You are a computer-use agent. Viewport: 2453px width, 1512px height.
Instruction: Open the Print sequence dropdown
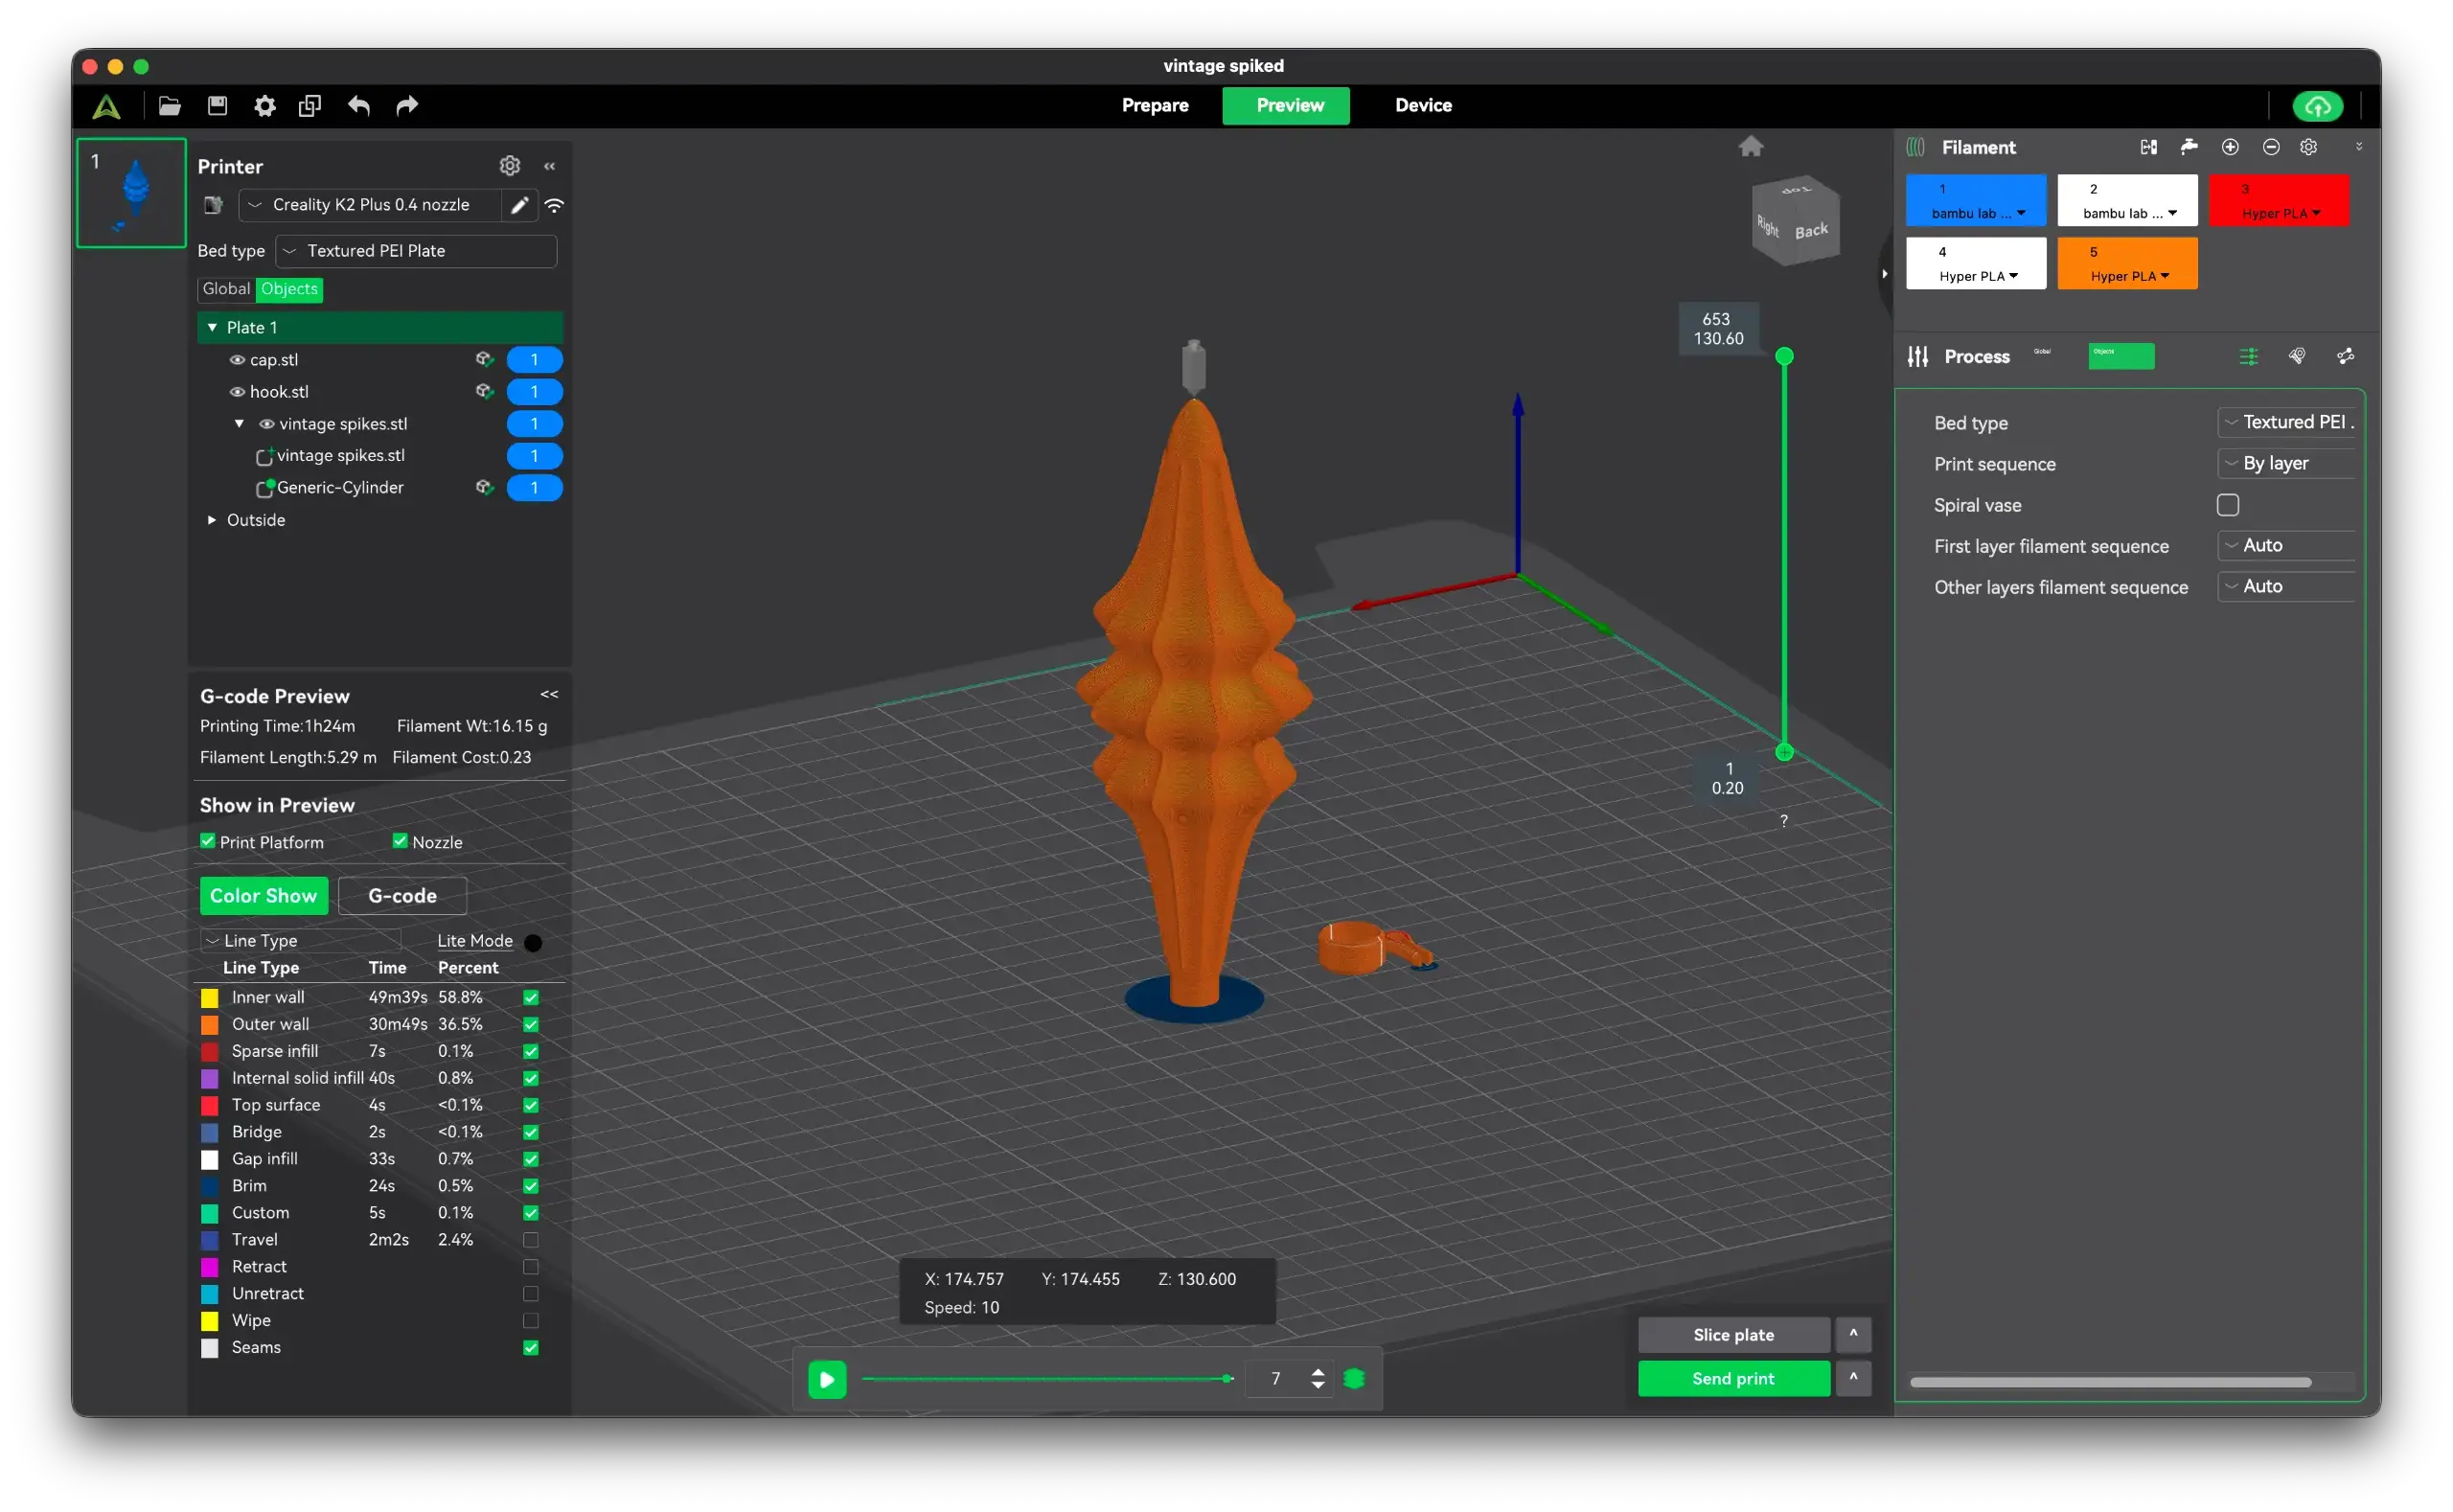point(2286,463)
